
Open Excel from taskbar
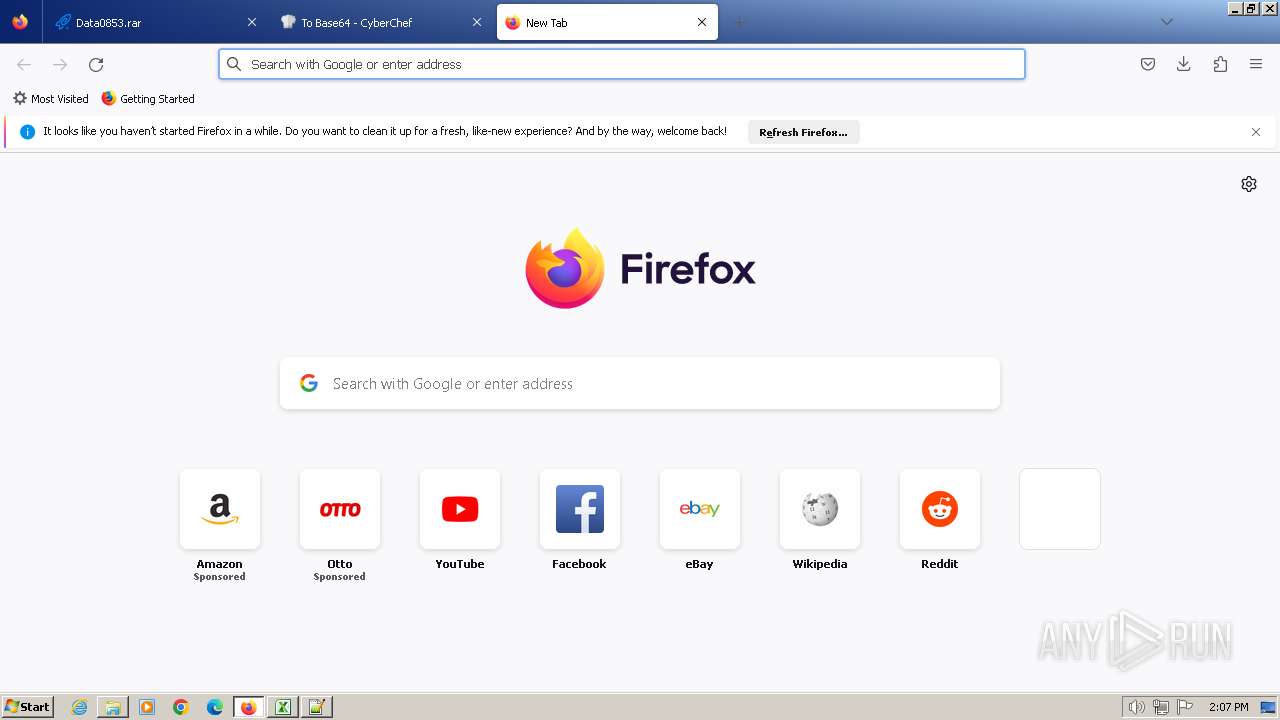tap(283, 707)
